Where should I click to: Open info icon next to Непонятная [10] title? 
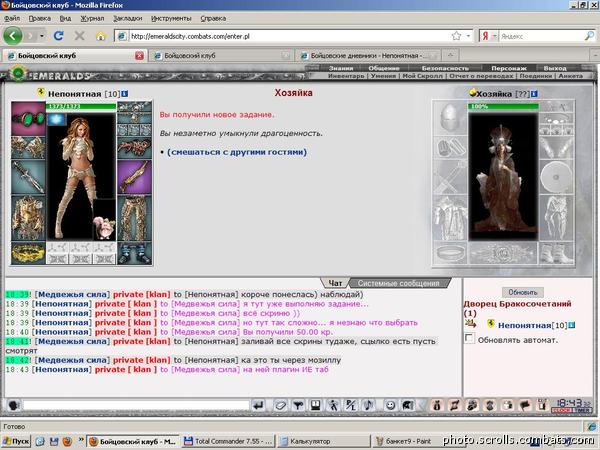[125, 94]
